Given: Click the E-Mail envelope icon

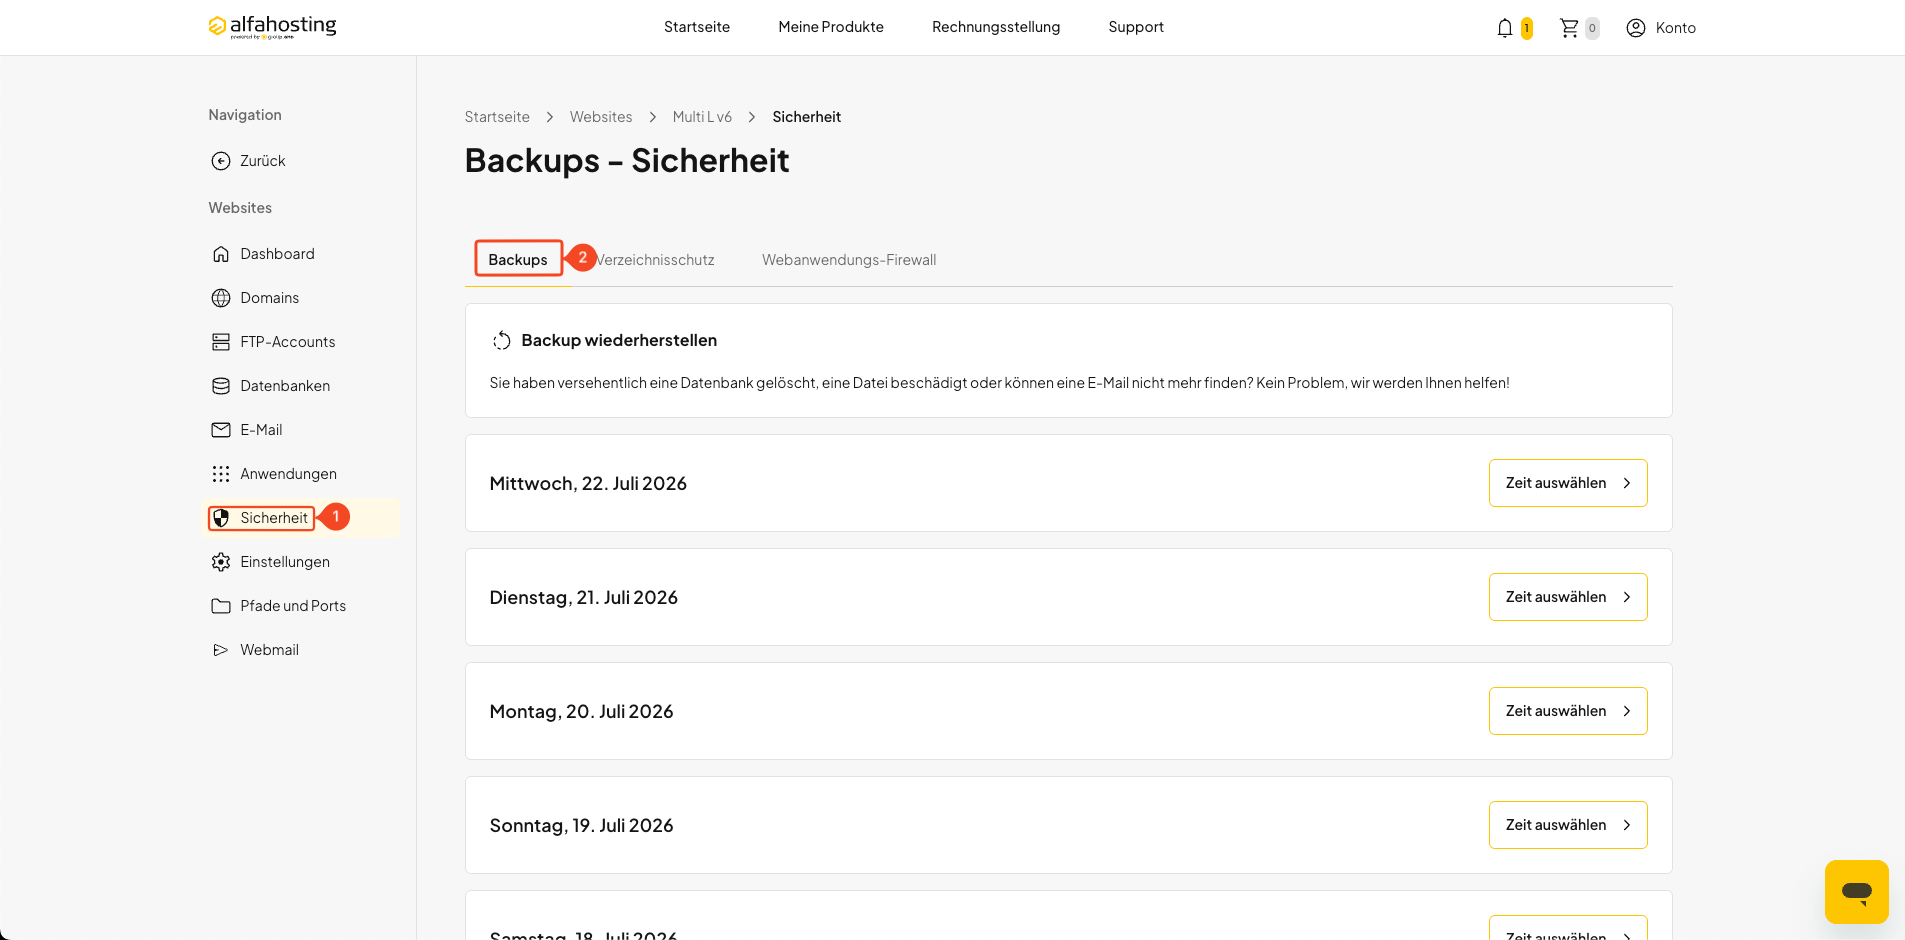Looking at the screenshot, I should click(221, 430).
